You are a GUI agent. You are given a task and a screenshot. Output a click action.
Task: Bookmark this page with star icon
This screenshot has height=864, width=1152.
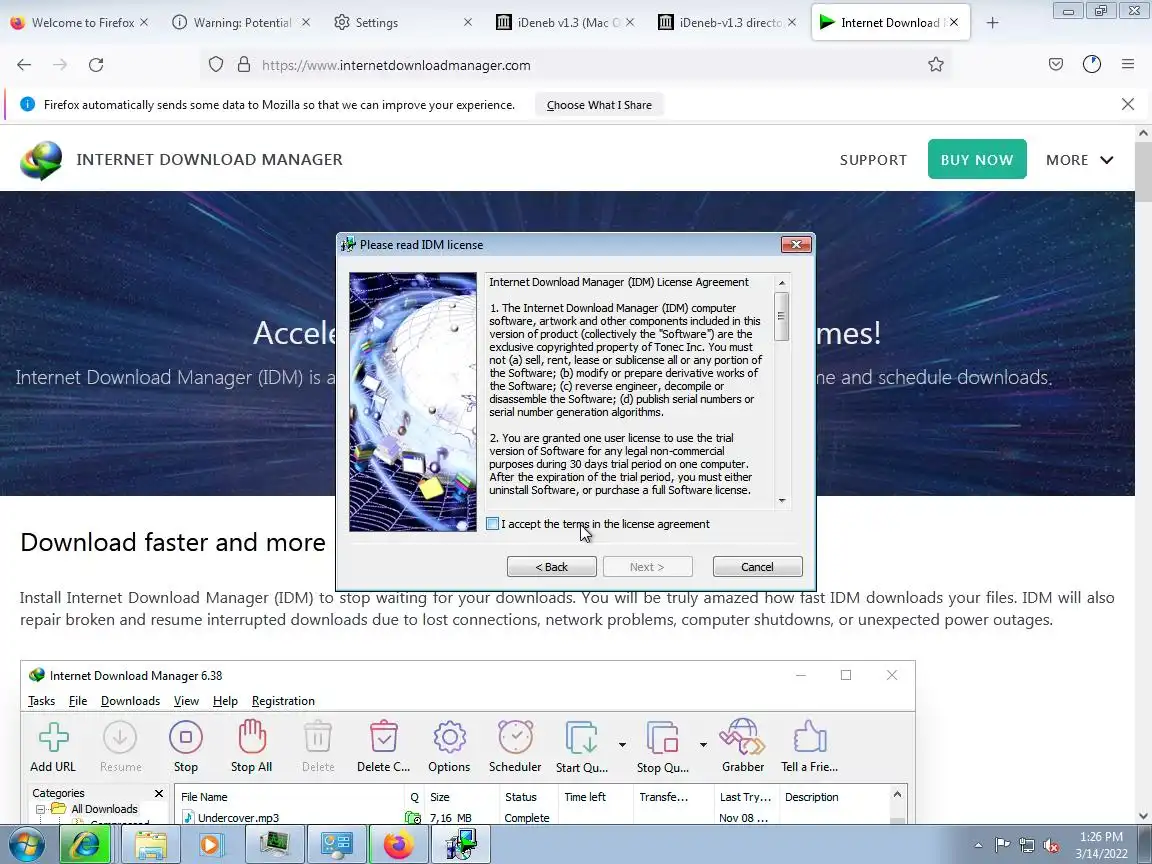pos(935,65)
